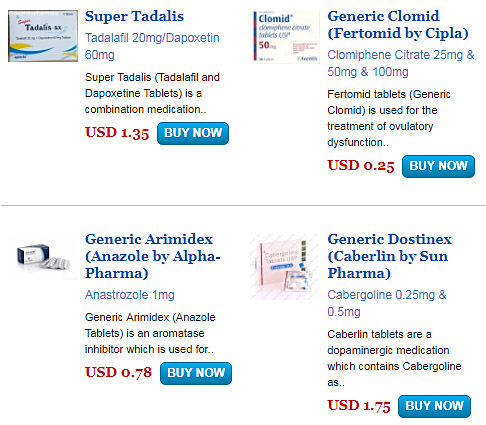Open Generic Clomid (Fertomid by Cipla) title
Image resolution: width=486 pixels, height=425 pixels.
pyautogui.click(x=398, y=25)
